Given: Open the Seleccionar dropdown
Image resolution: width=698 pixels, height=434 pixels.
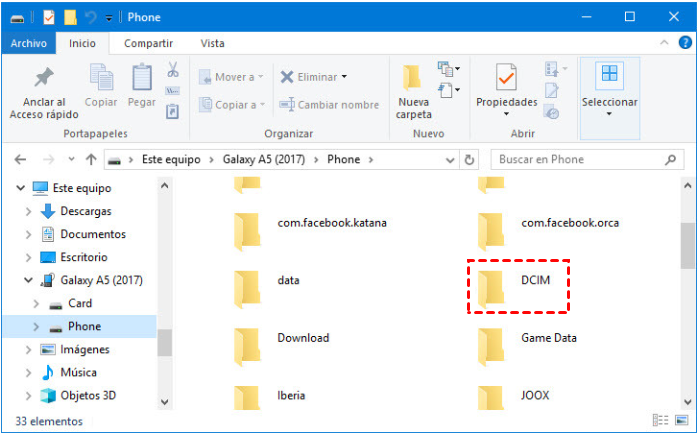Looking at the screenshot, I should [609, 90].
